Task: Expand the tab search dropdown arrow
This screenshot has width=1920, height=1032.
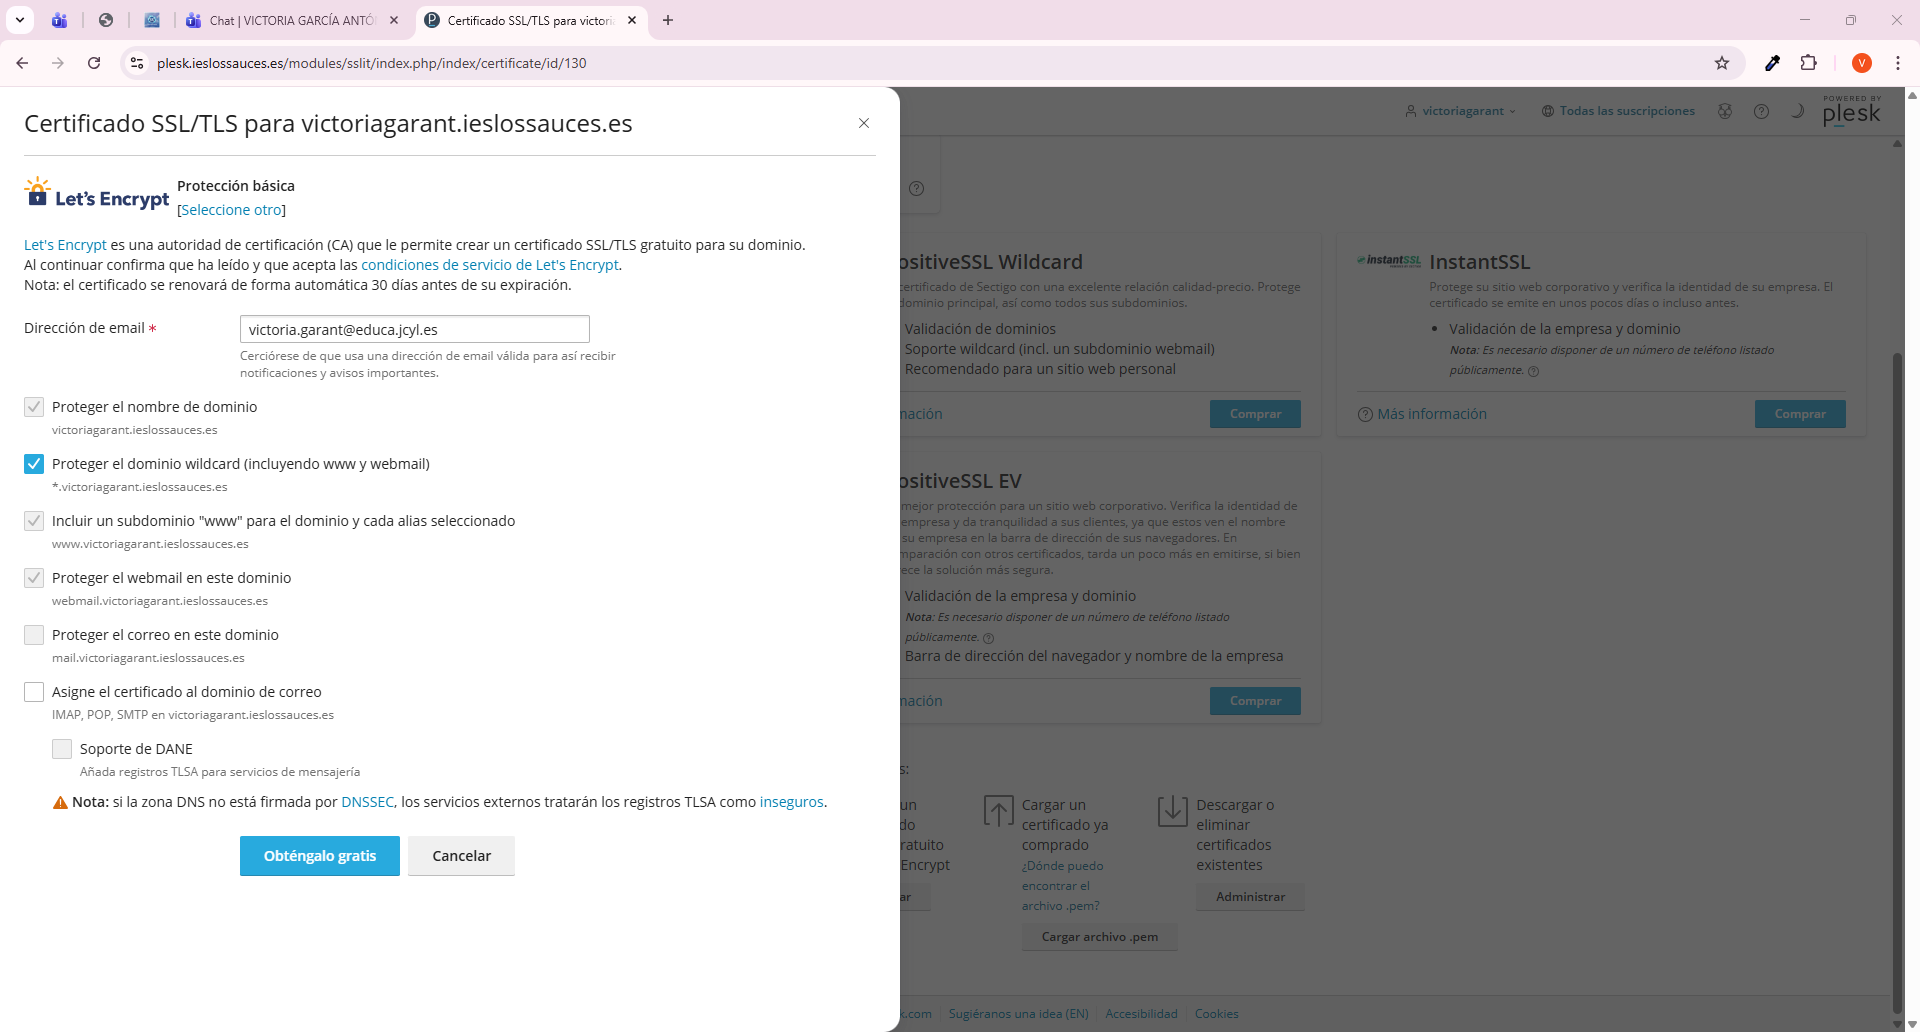Action: (19, 20)
